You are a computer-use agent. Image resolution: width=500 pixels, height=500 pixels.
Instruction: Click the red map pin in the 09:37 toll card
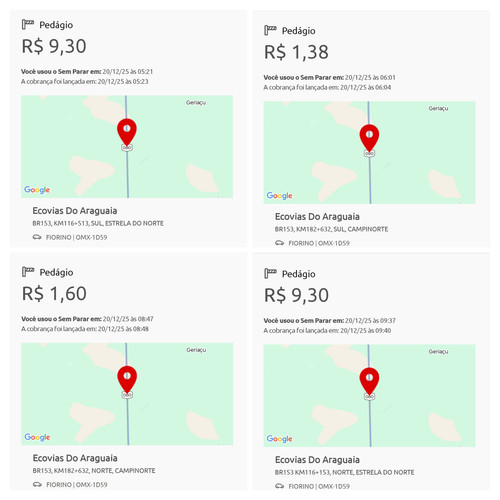click(369, 382)
